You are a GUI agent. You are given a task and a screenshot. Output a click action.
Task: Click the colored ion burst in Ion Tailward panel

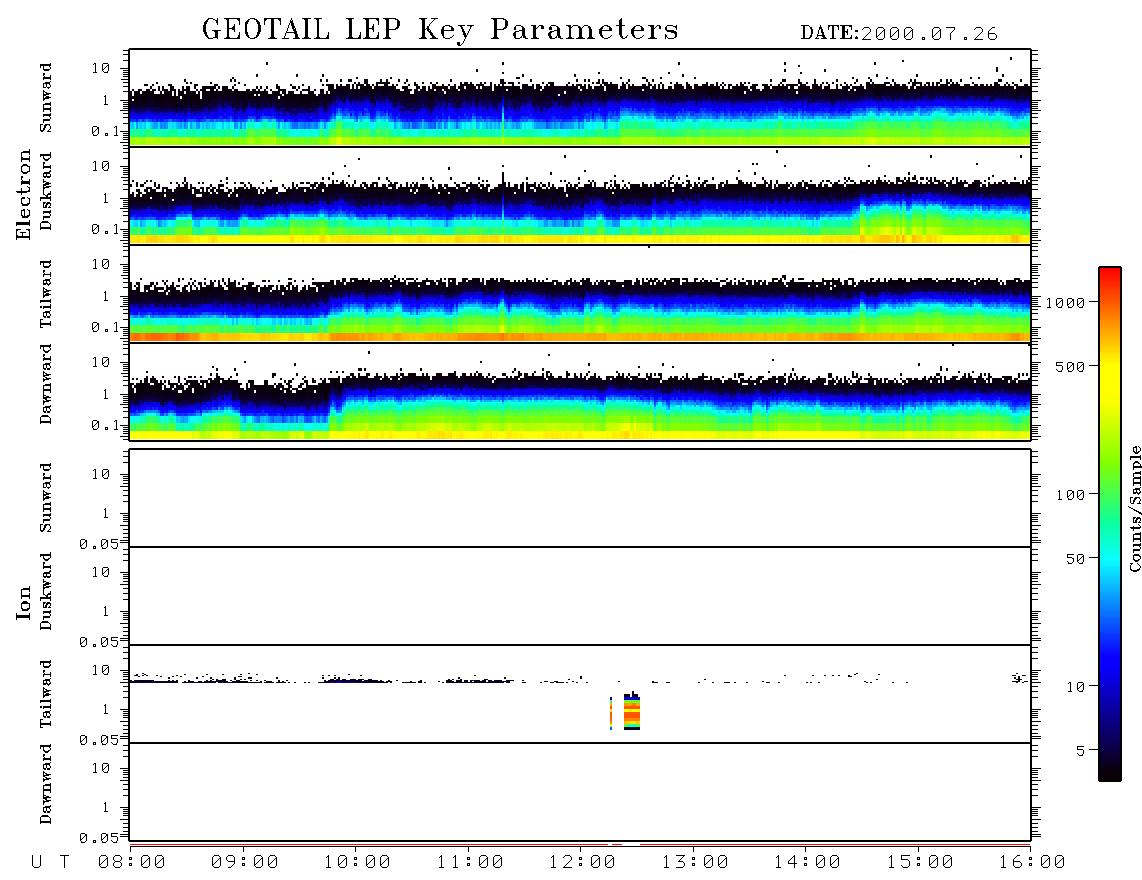click(631, 712)
